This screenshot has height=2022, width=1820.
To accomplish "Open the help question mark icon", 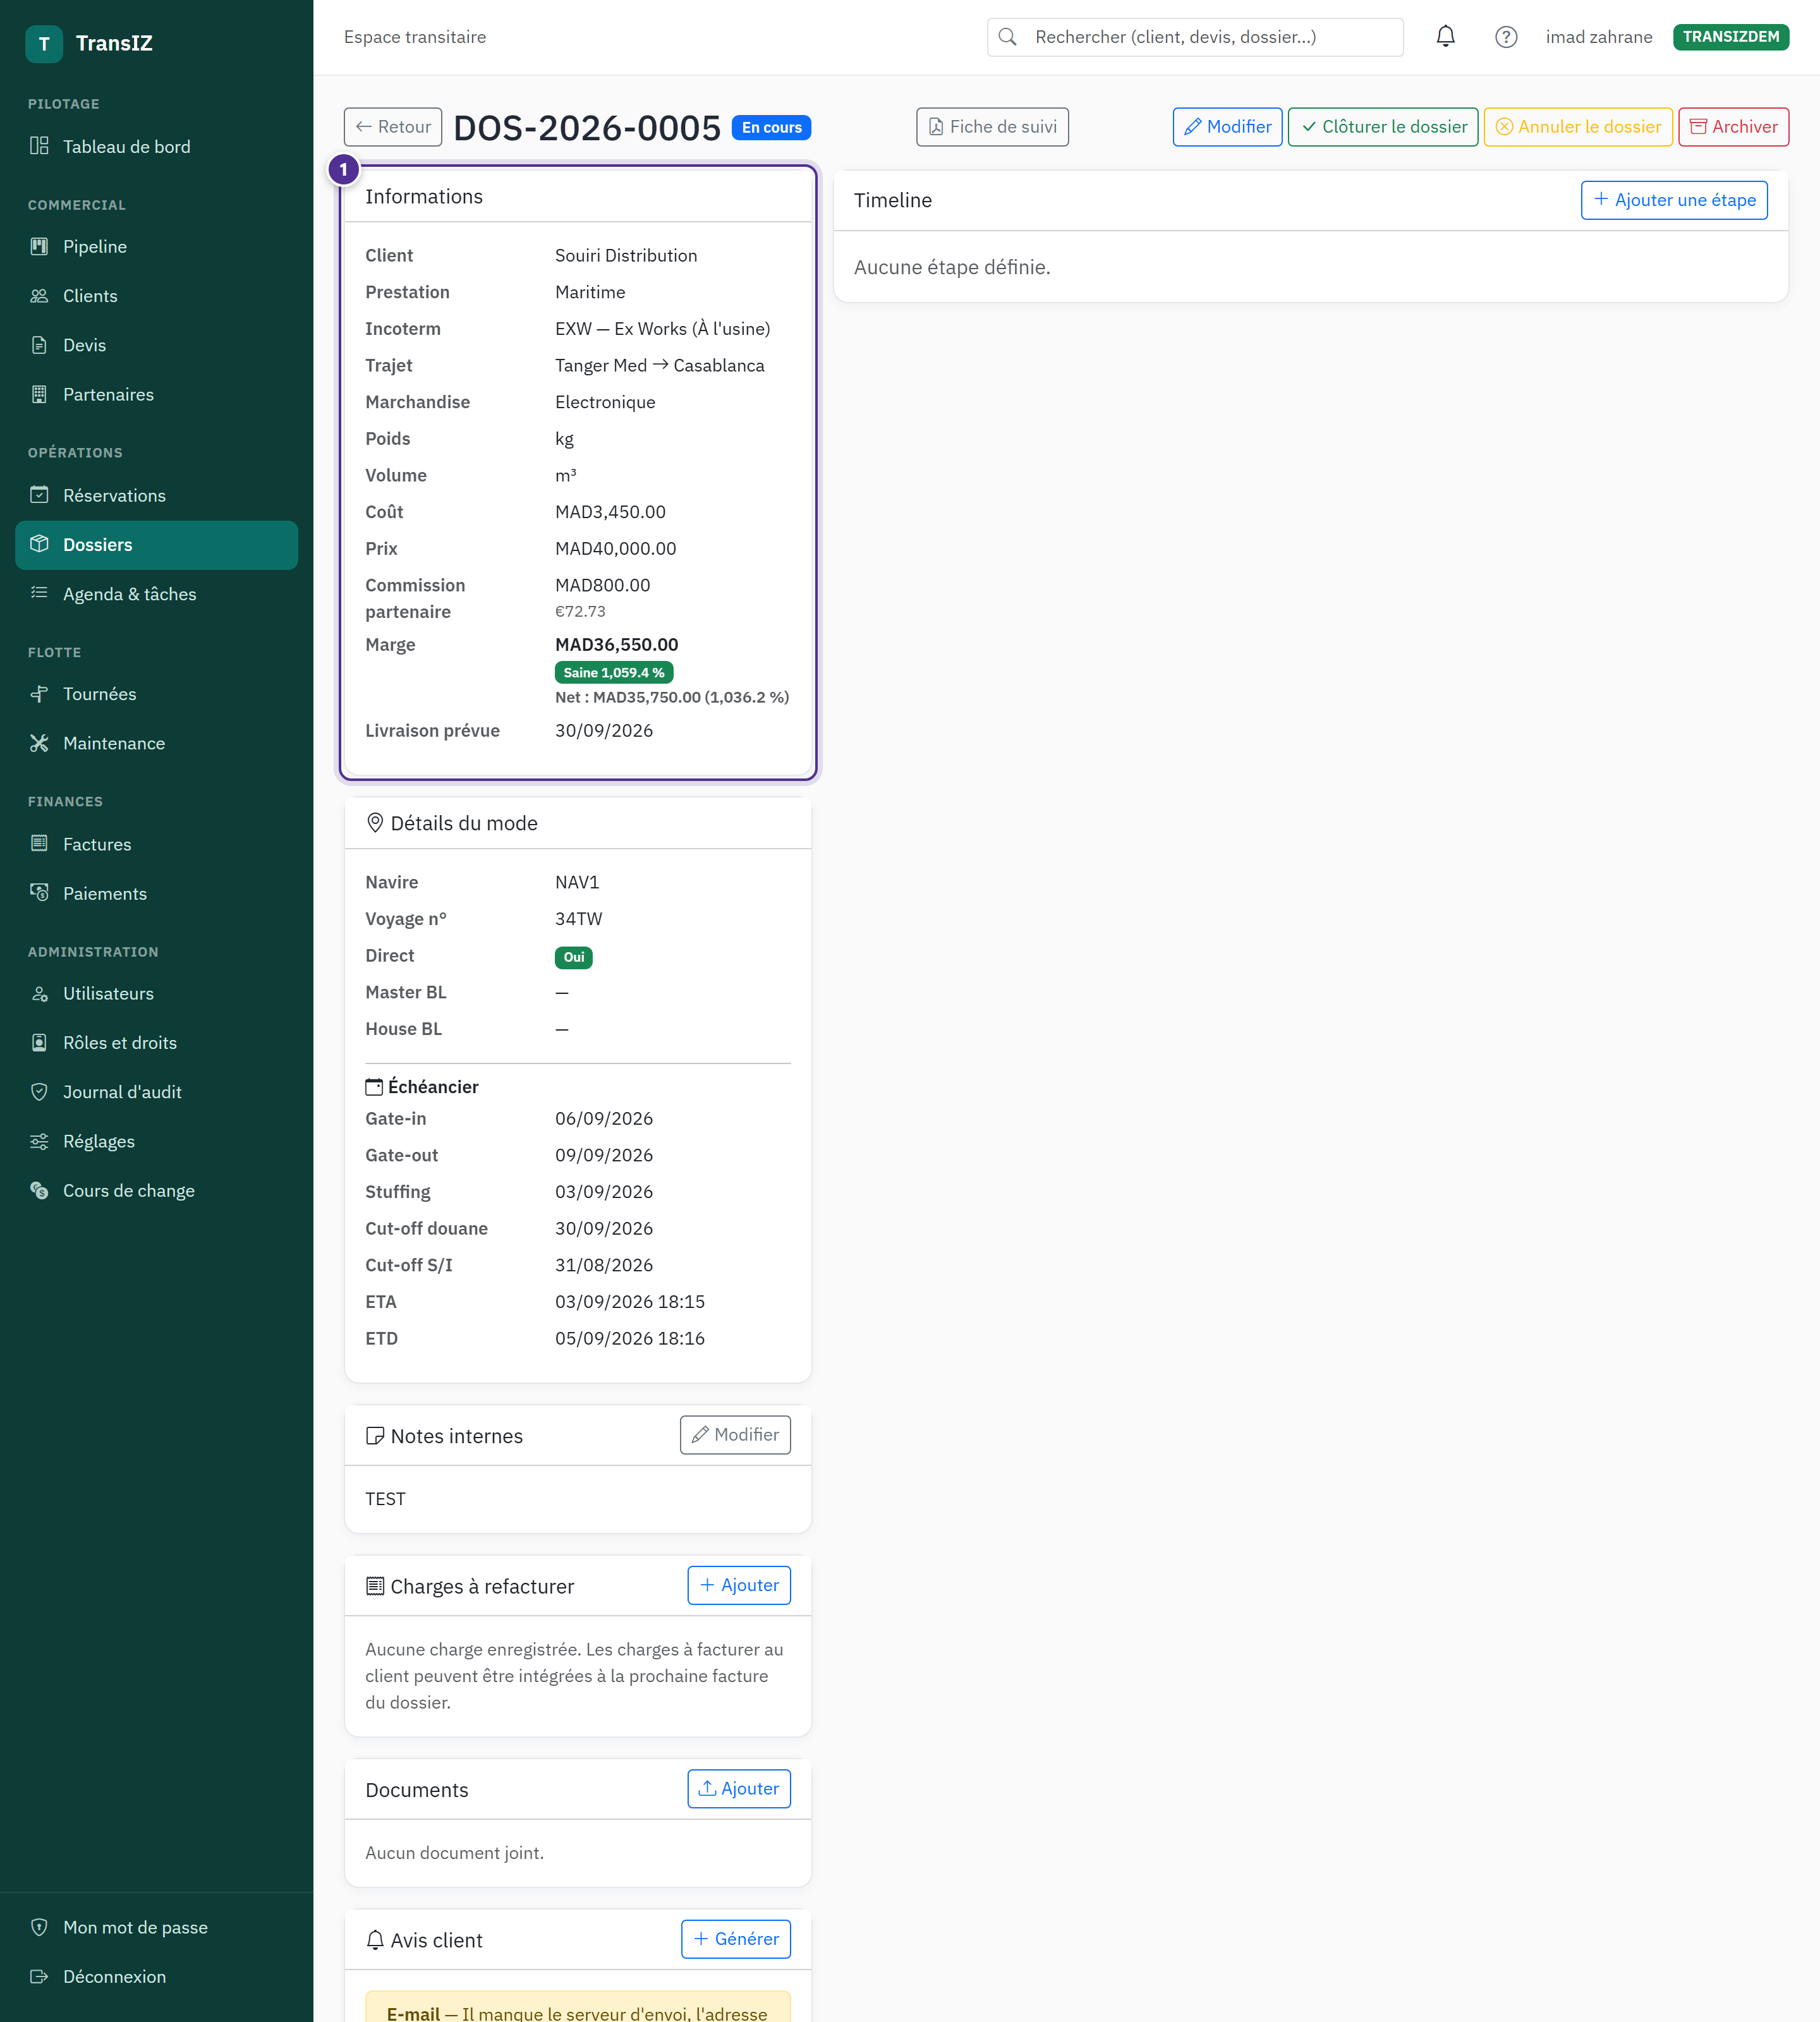I will click(x=1506, y=37).
